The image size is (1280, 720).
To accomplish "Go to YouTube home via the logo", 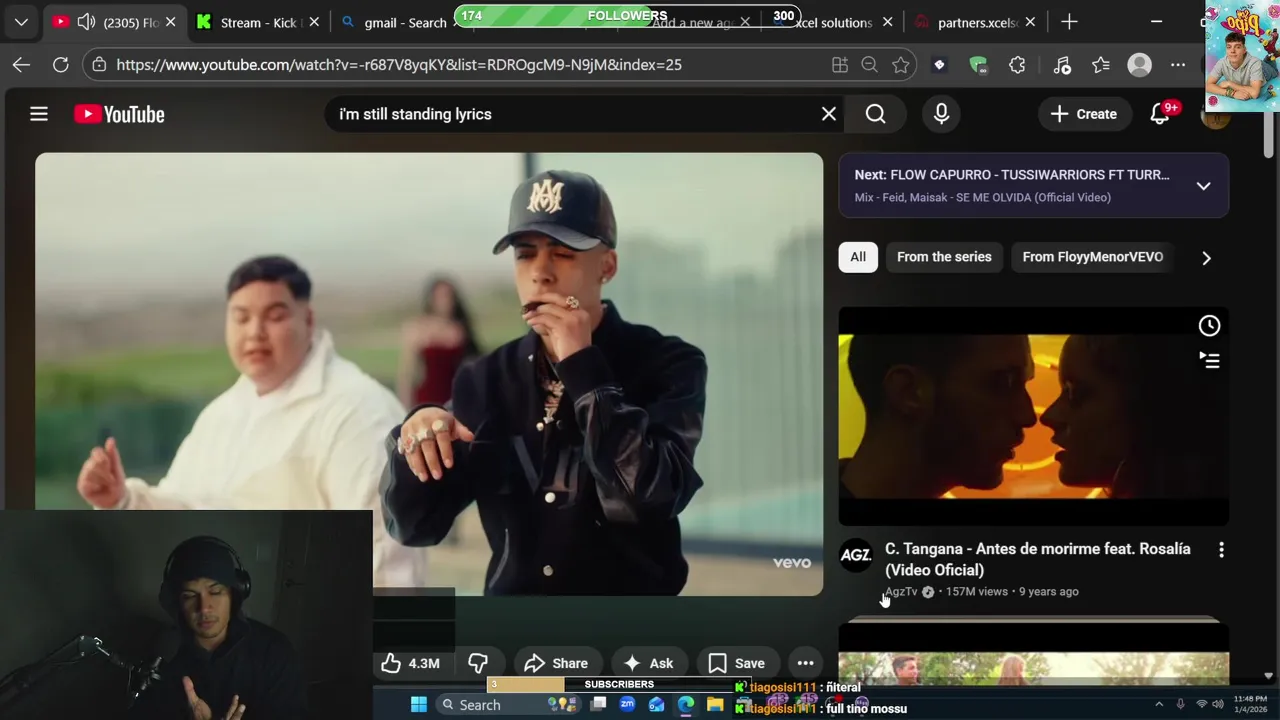I will 119,114.
